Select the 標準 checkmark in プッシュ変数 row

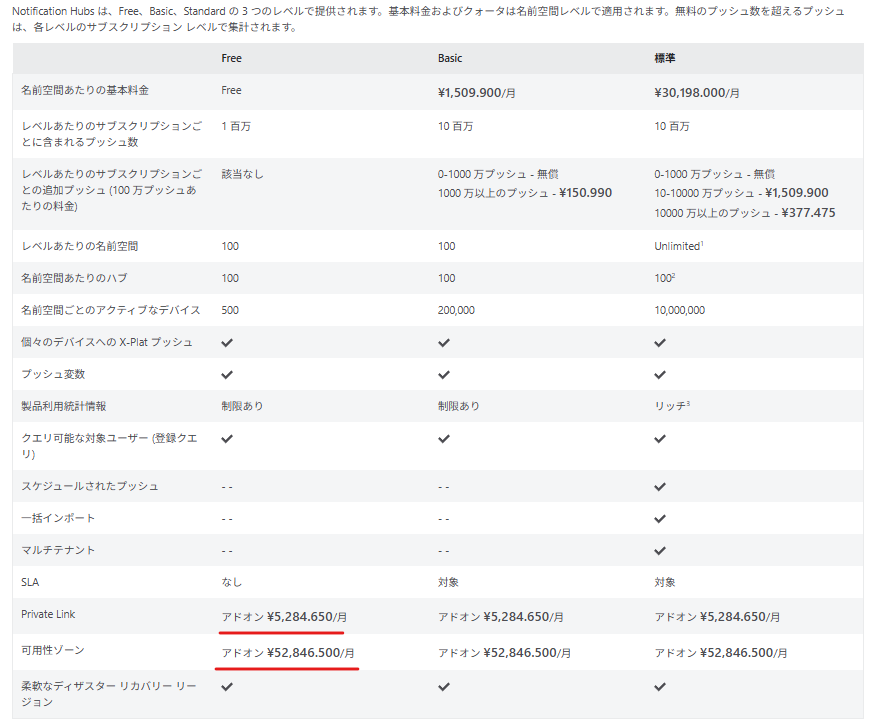660,375
